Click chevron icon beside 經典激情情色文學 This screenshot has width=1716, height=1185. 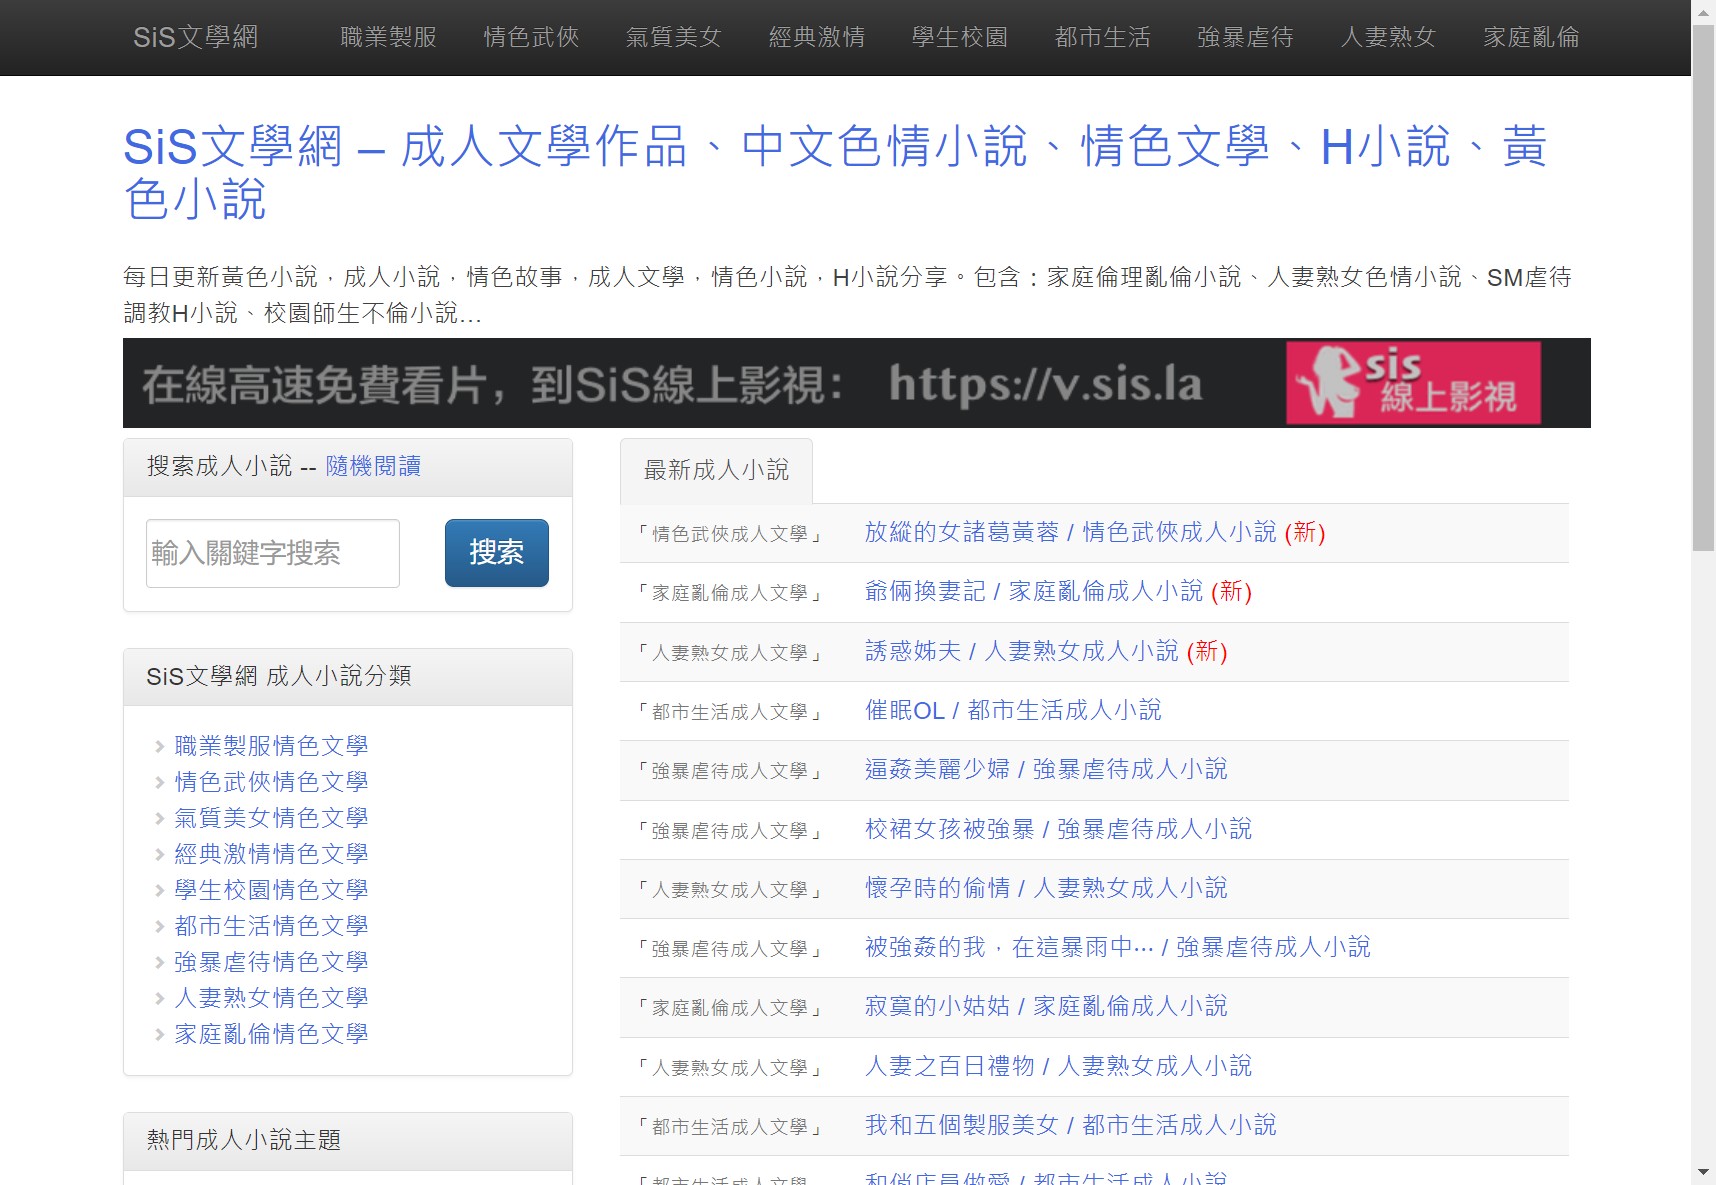(160, 855)
